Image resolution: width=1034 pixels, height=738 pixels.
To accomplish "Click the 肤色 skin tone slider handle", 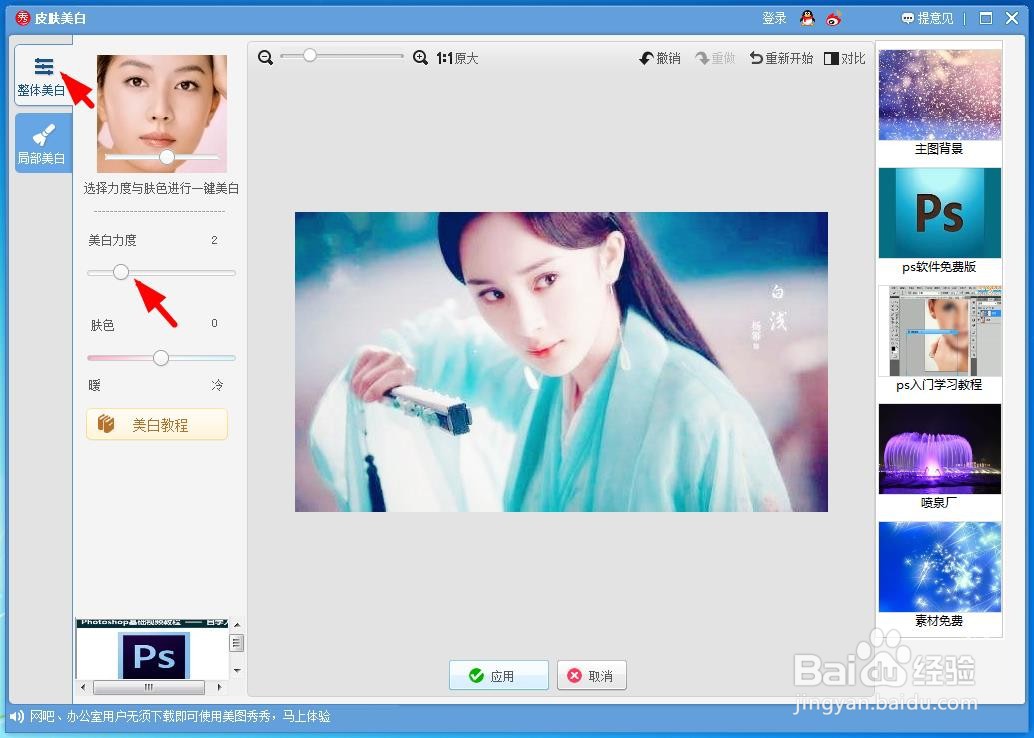I will (x=161, y=358).
